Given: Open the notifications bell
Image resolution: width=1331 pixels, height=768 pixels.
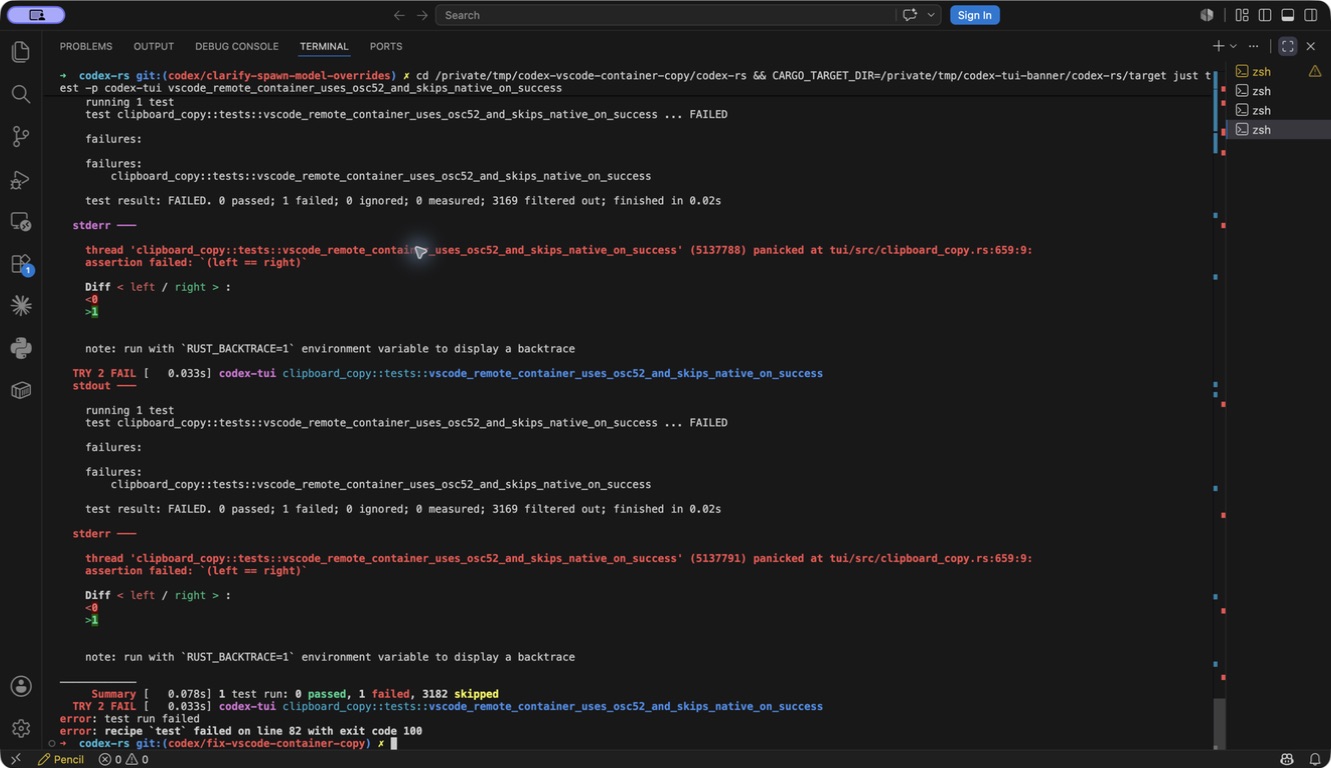Looking at the screenshot, I should [x=1314, y=759].
